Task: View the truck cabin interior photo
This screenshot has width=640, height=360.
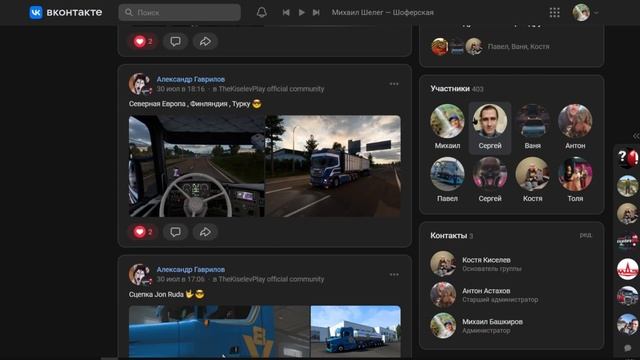Action: click(197, 166)
